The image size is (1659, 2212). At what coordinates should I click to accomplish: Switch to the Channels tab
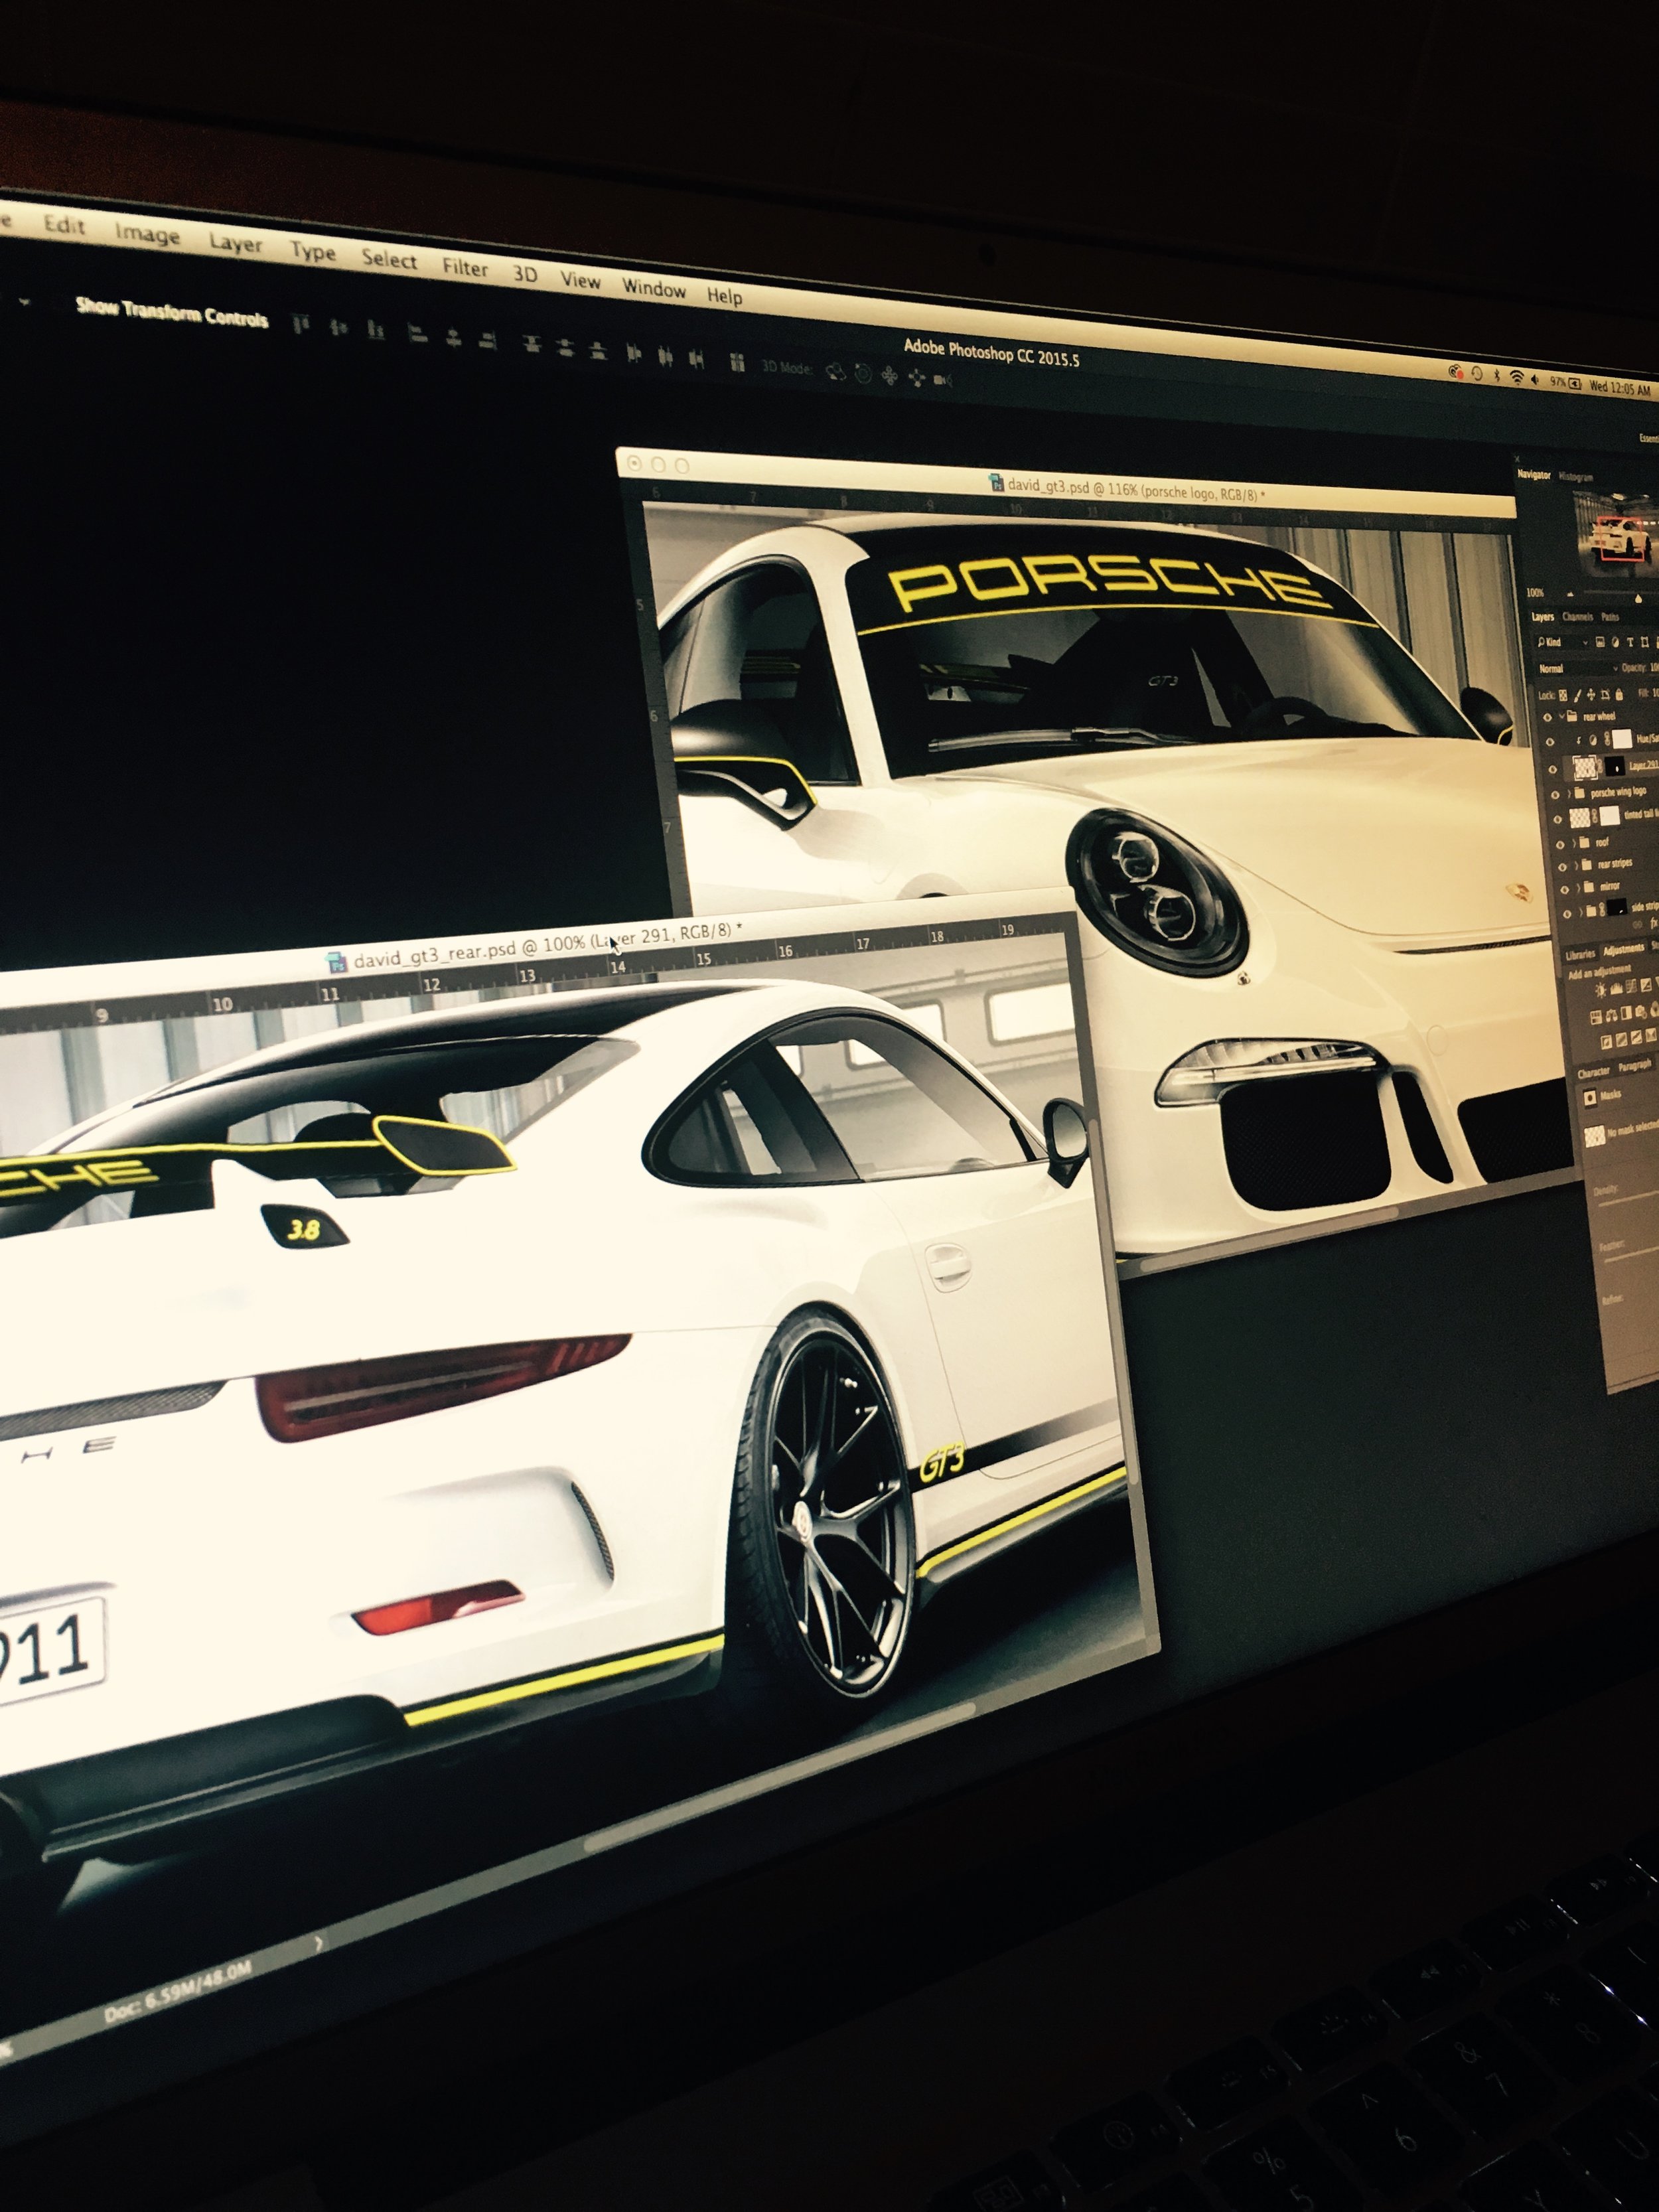(x=1577, y=617)
